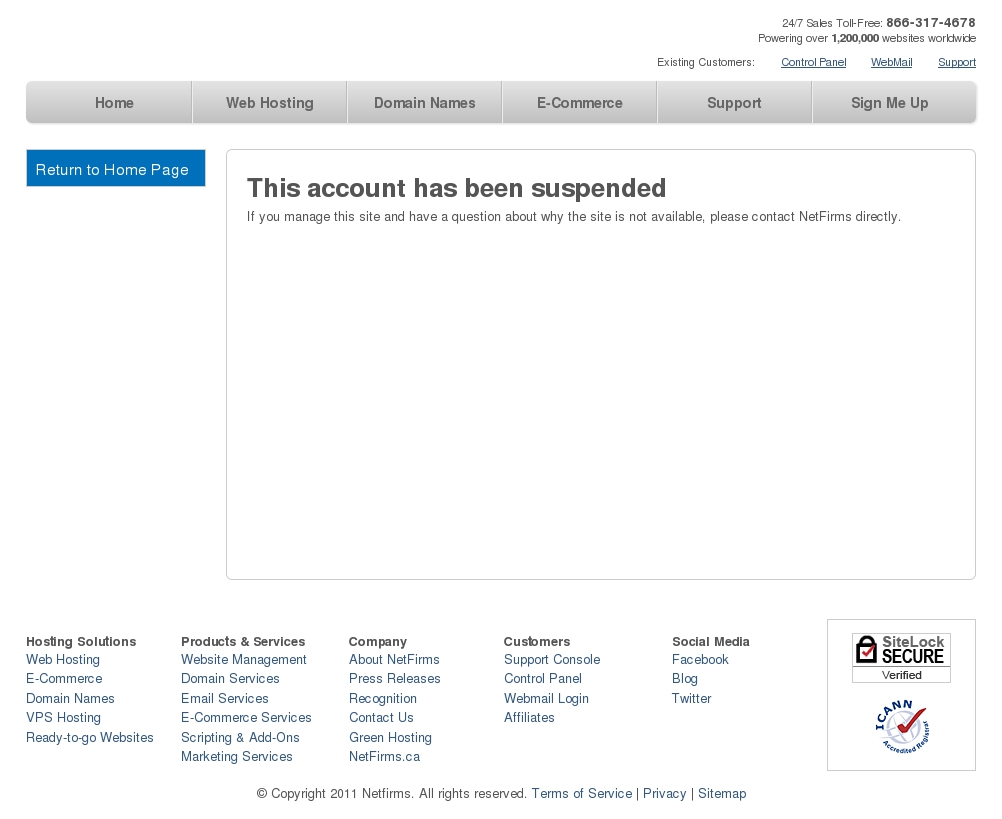The height and width of the screenshot is (819, 1002).
Task: Open Support in the main navigation bar
Action: coord(734,103)
